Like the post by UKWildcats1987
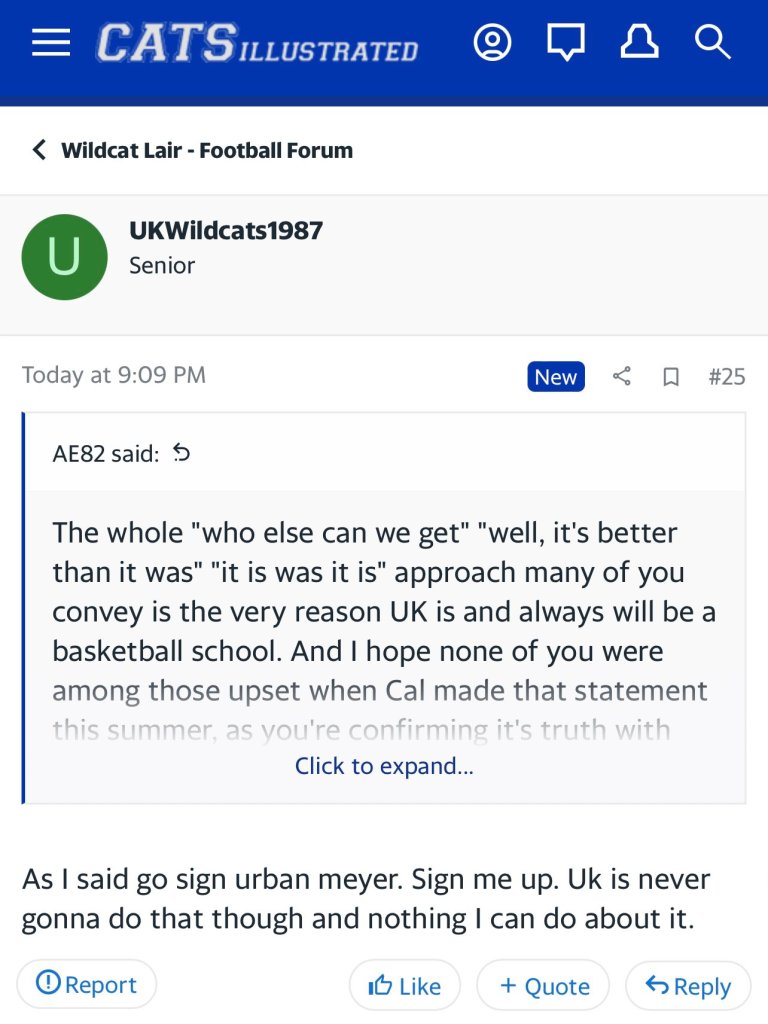 tap(405, 985)
